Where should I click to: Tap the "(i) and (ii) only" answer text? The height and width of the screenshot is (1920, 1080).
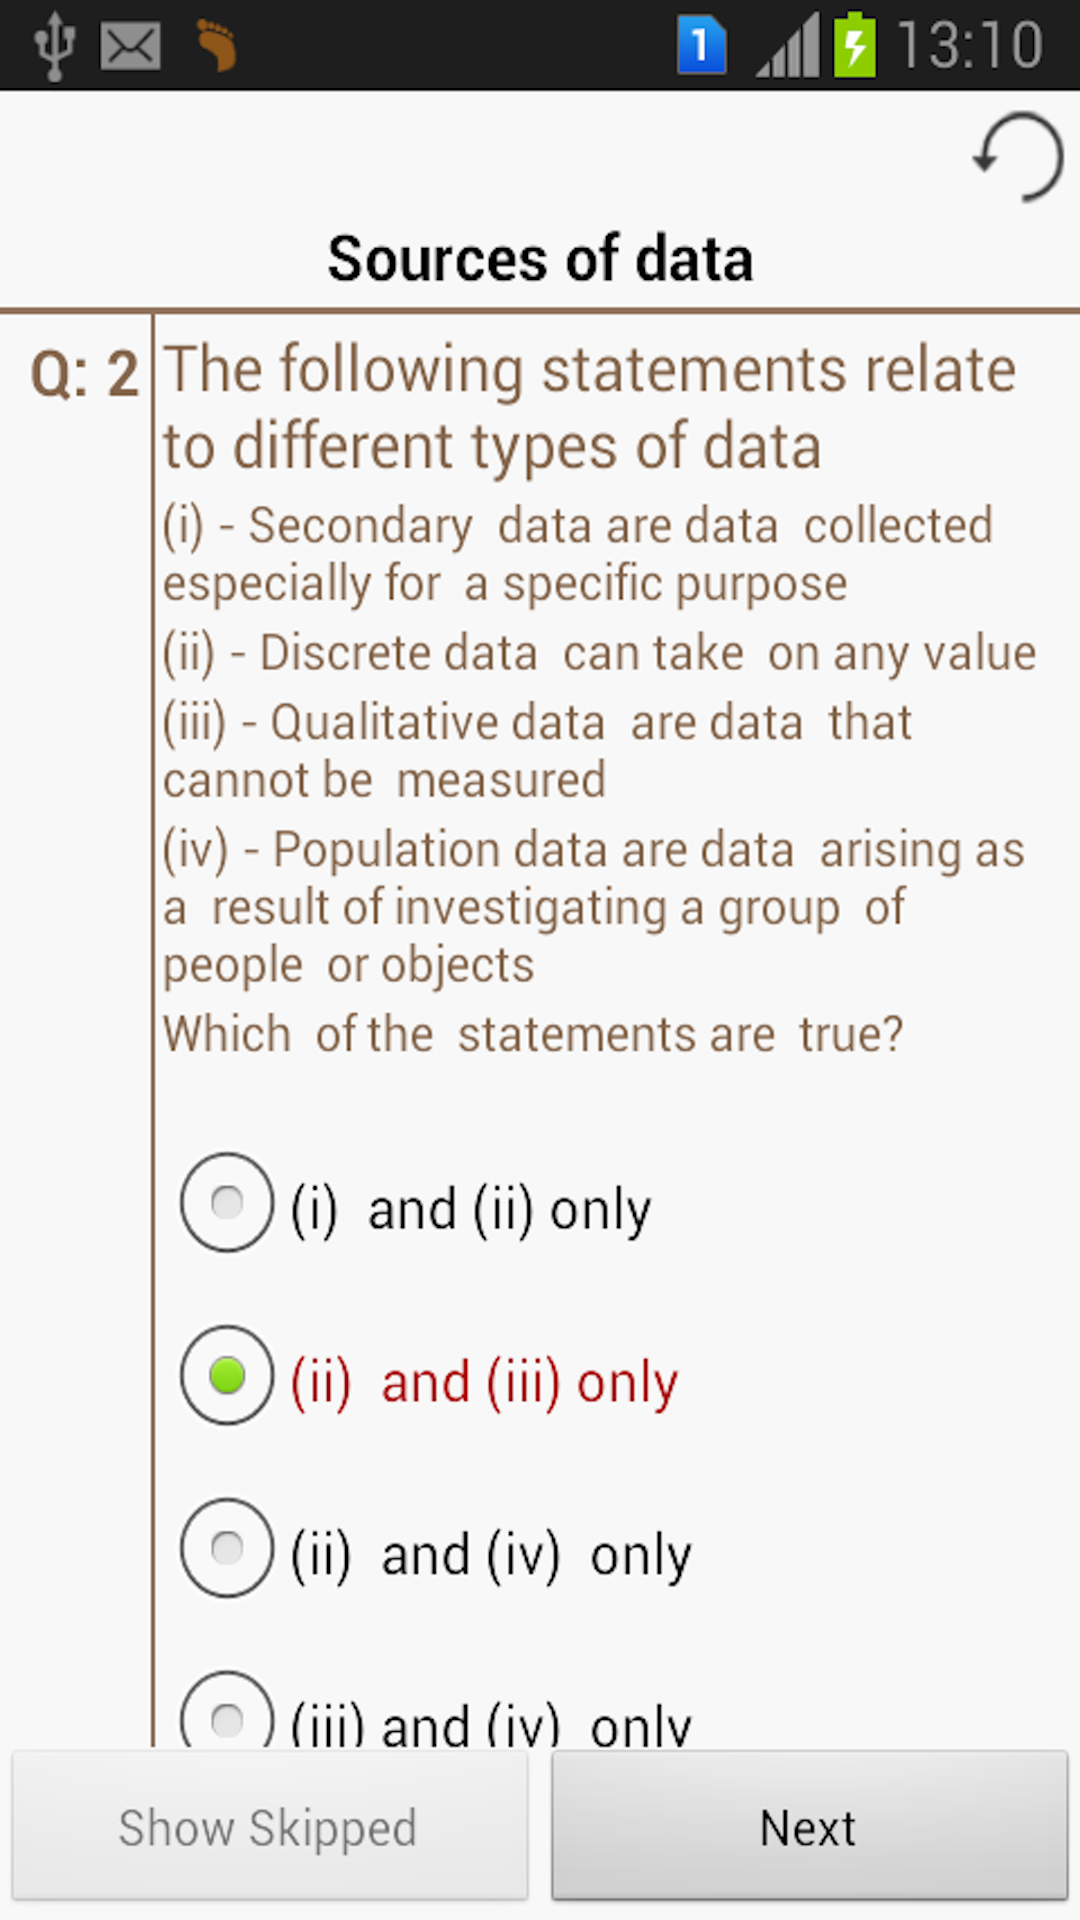(470, 1210)
